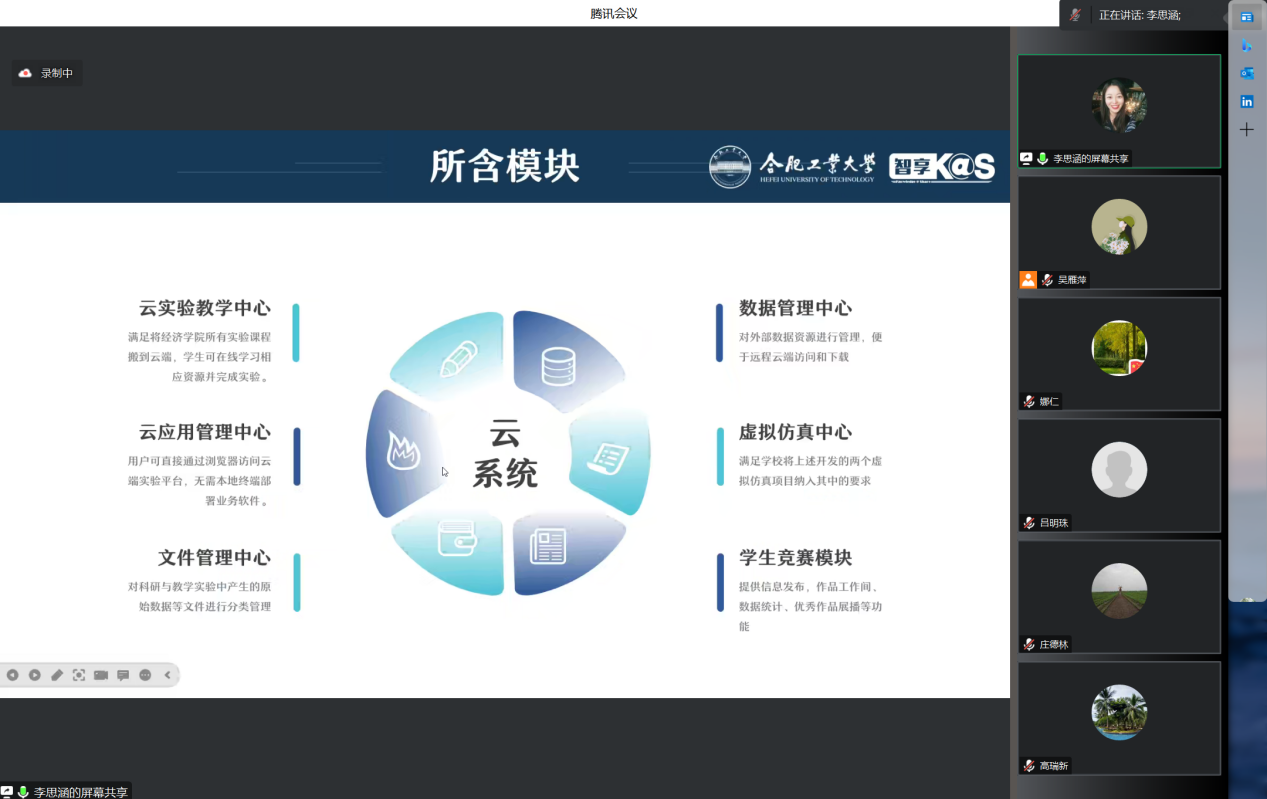This screenshot has height=799, width=1267.
Task: Go to previous slide in presentation toolbar
Action: (13, 675)
